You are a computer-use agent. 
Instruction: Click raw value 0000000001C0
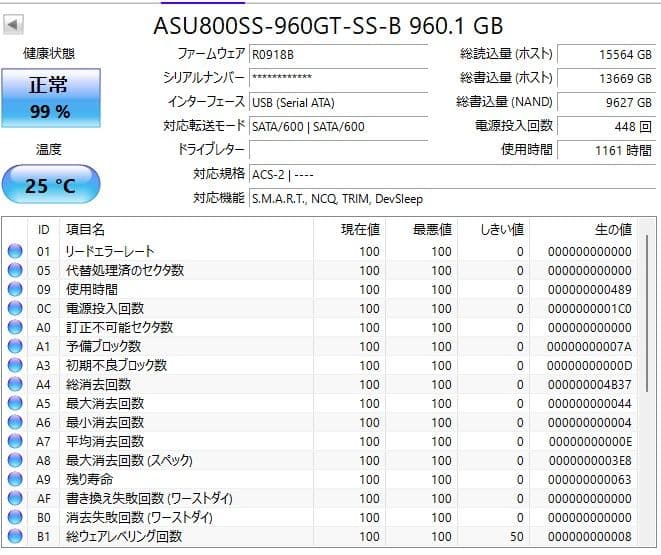589,308
